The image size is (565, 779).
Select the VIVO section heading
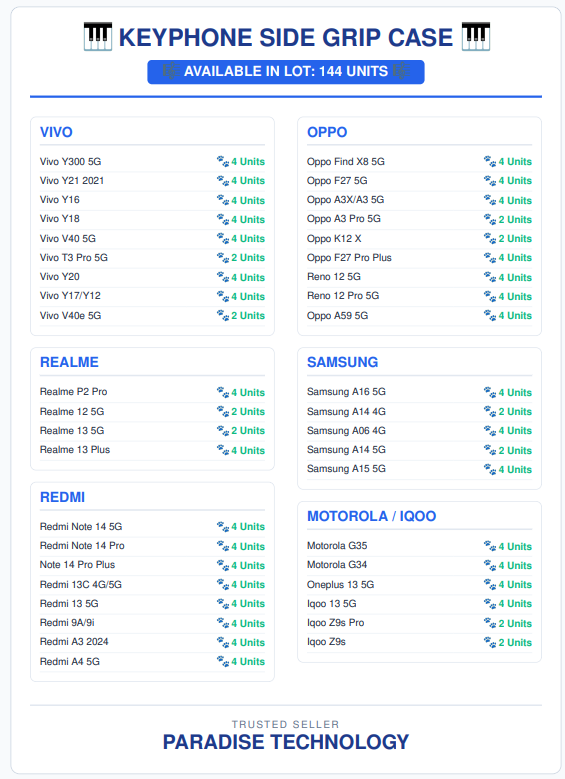[56, 132]
